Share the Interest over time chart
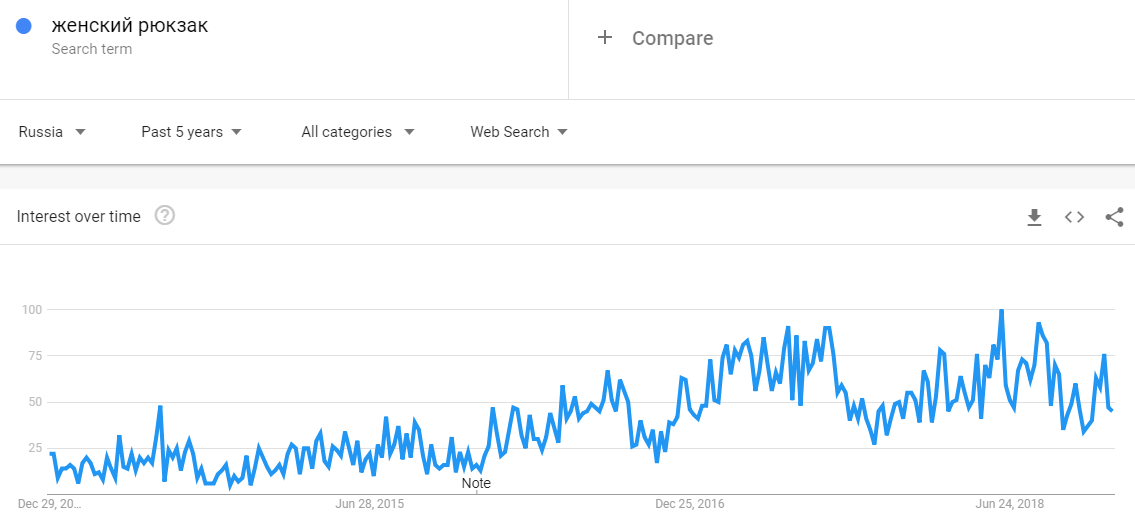The image size is (1135, 518). (1114, 217)
